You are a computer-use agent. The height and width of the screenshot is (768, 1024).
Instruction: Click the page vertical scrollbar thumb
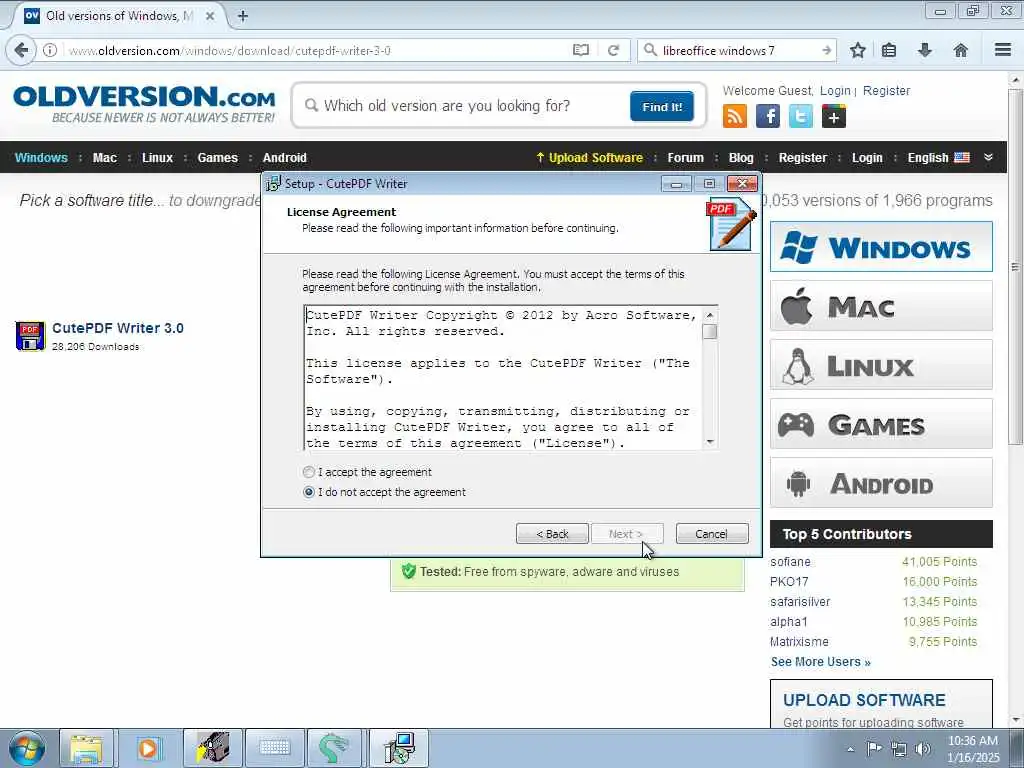(1016, 266)
